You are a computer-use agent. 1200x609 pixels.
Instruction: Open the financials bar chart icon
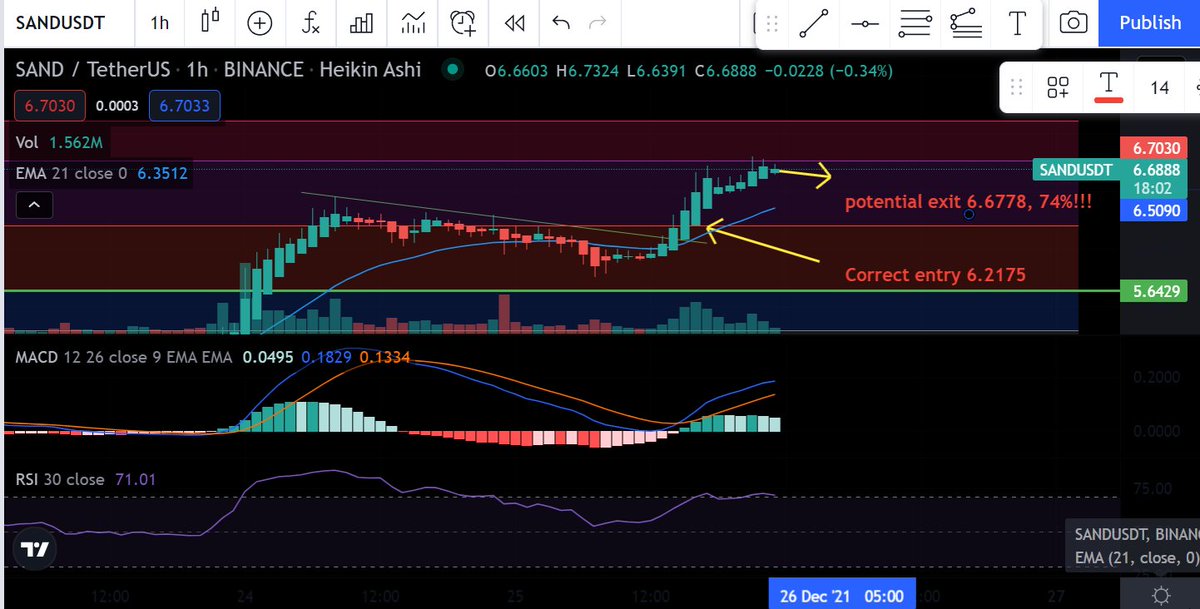362,22
